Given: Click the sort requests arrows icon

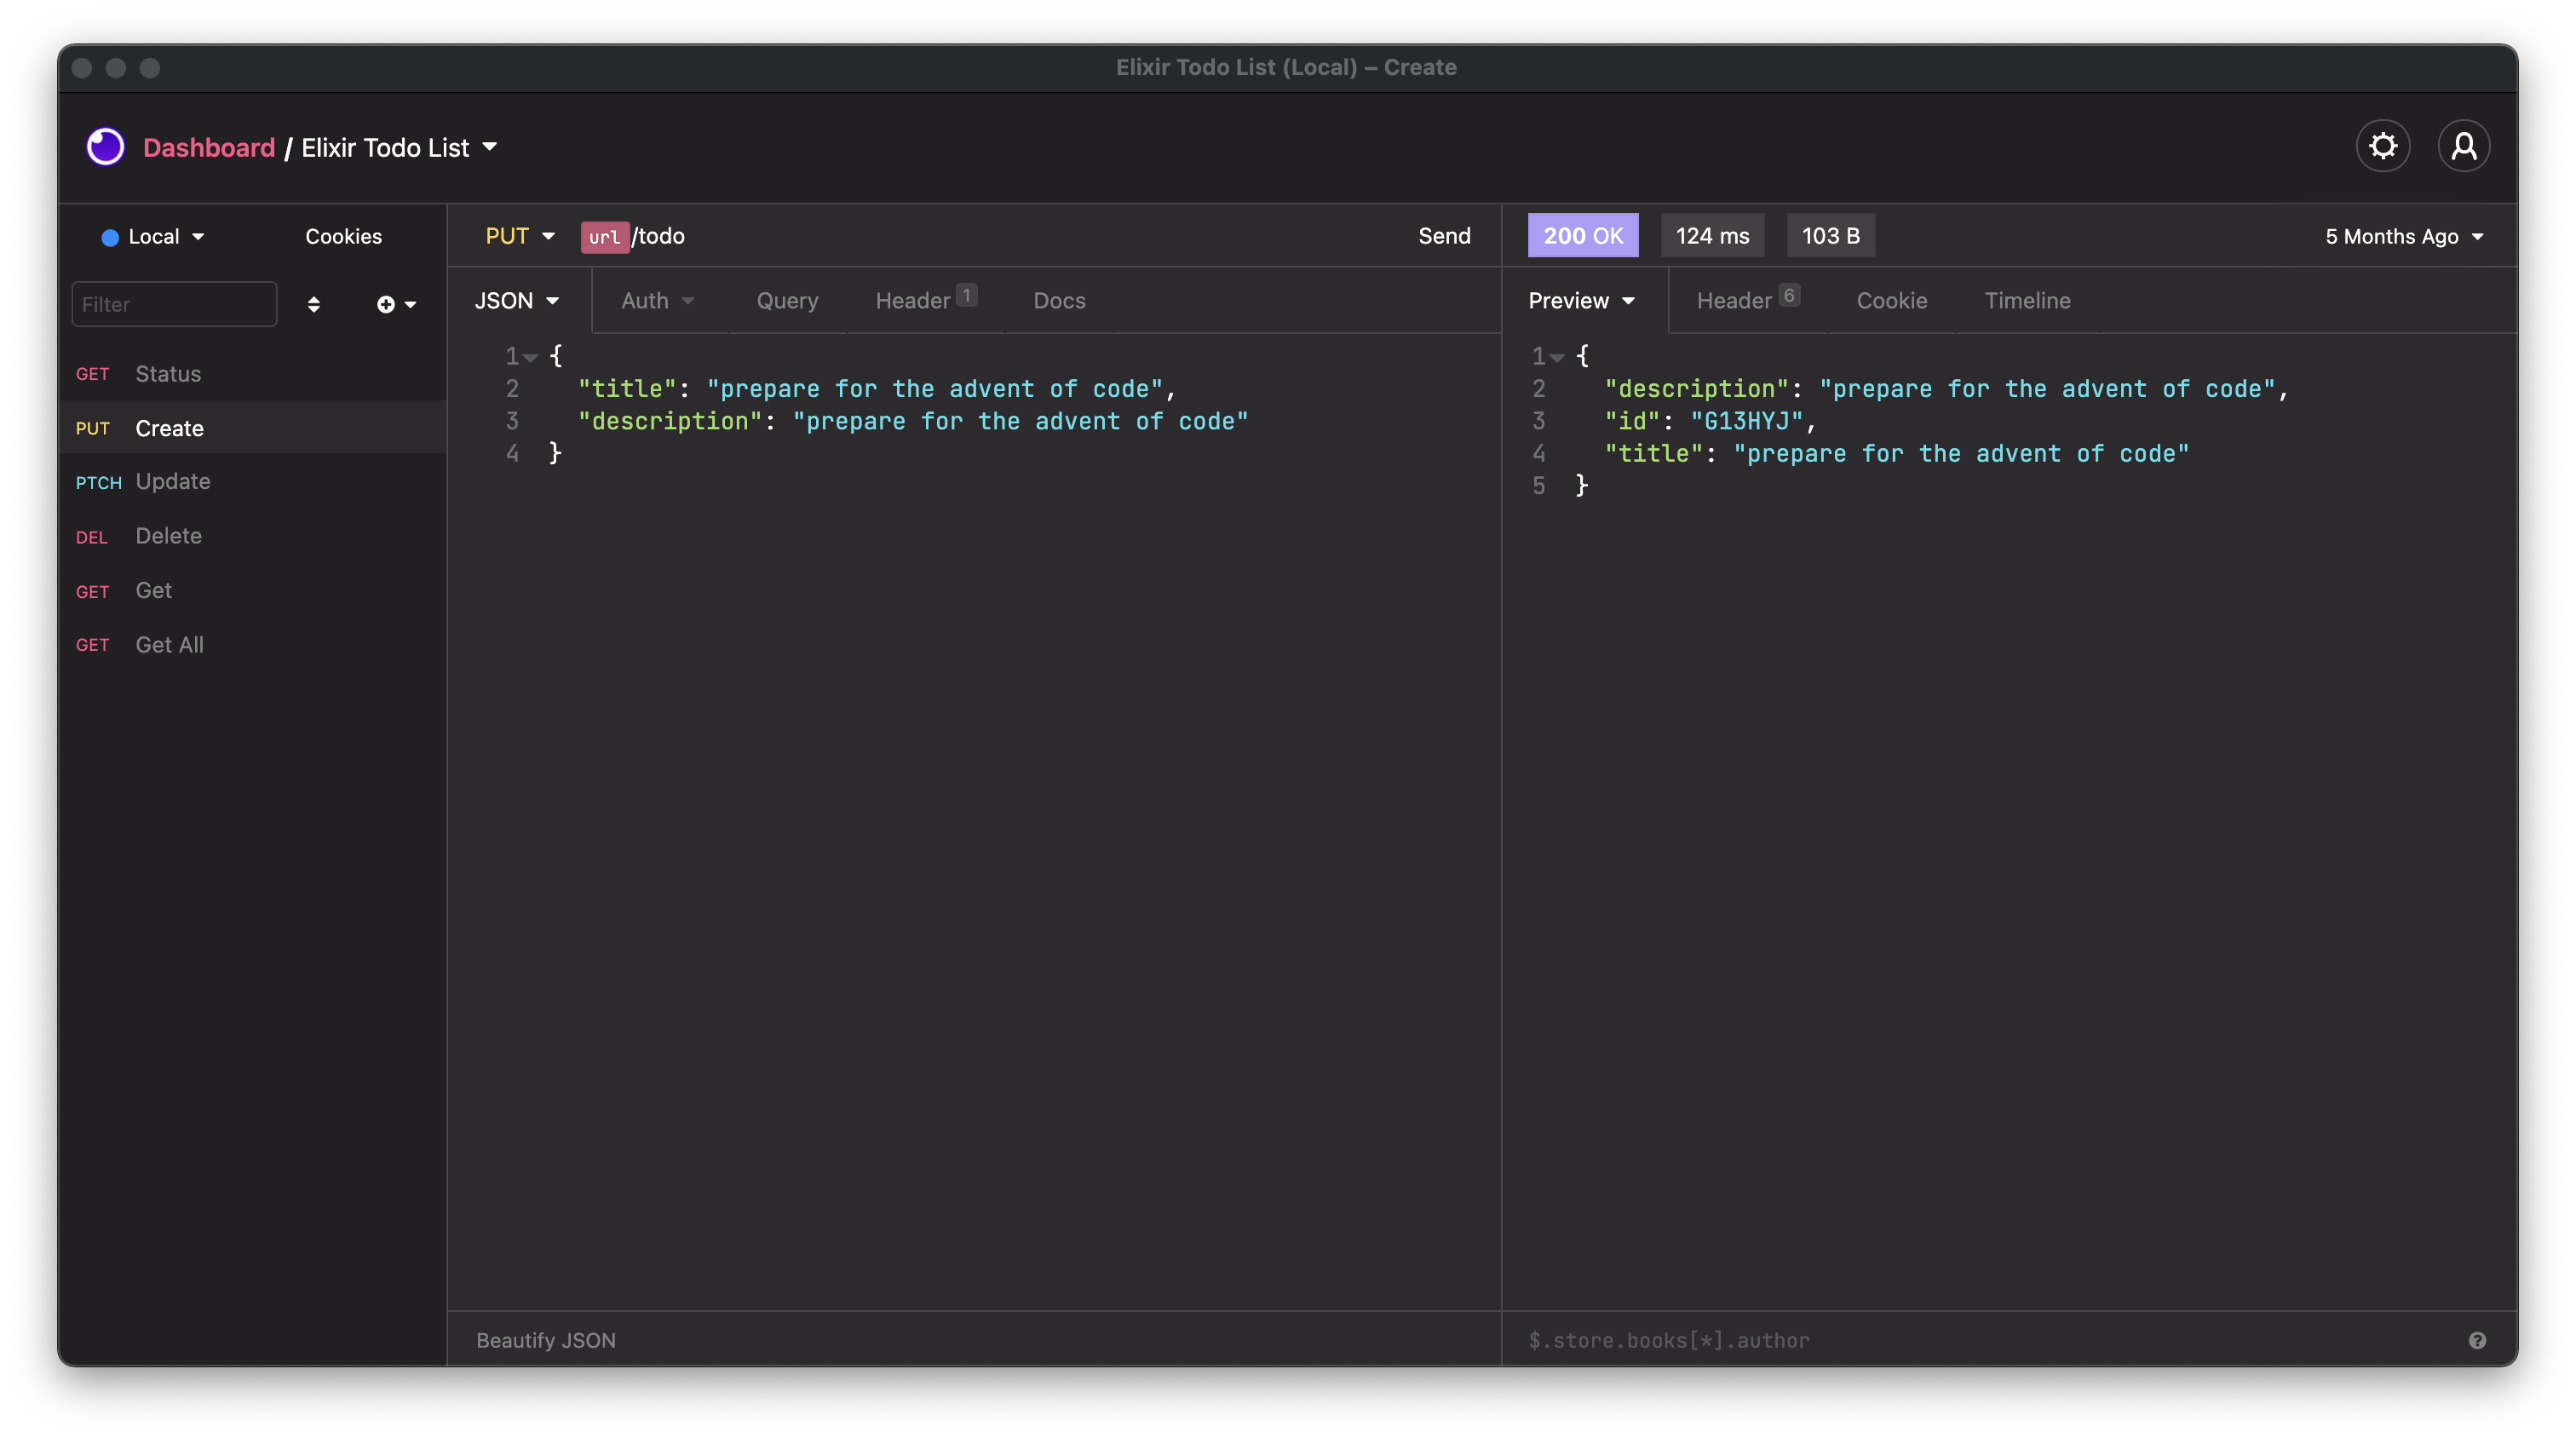Looking at the screenshot, I should click(x=313, y=304).
